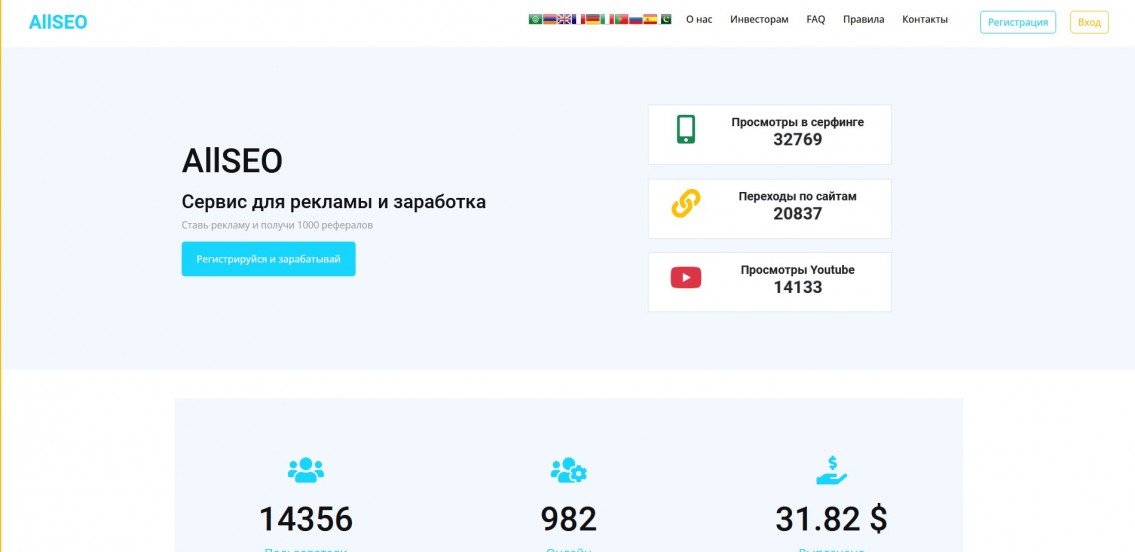This screenshot has height=552, width=1135.
Task: Click the green smartphone surfing icon
Action: (685, 129)
